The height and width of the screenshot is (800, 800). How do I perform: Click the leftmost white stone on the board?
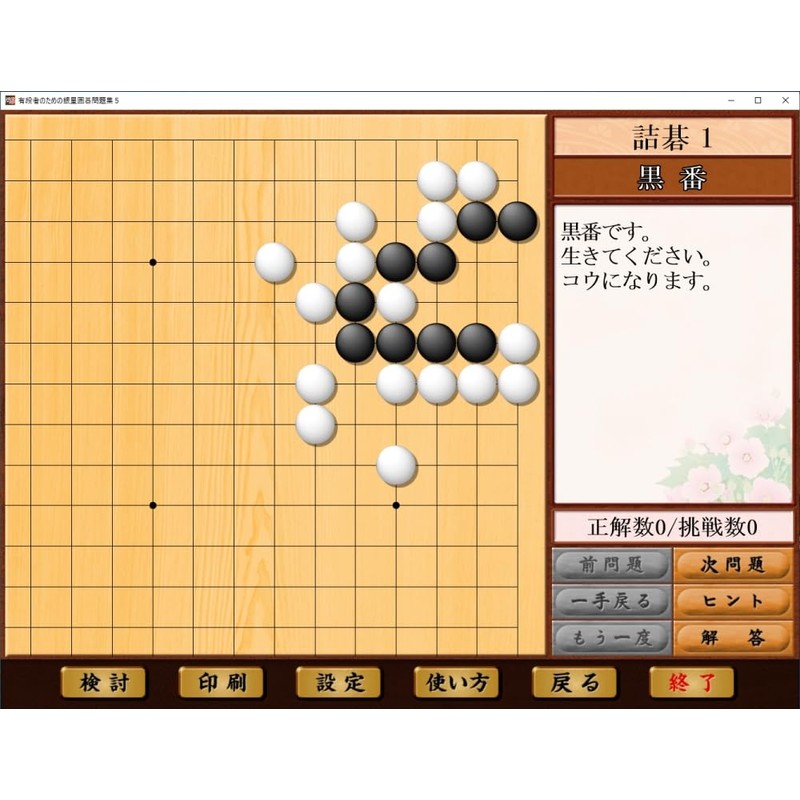(x=275, y=262)
